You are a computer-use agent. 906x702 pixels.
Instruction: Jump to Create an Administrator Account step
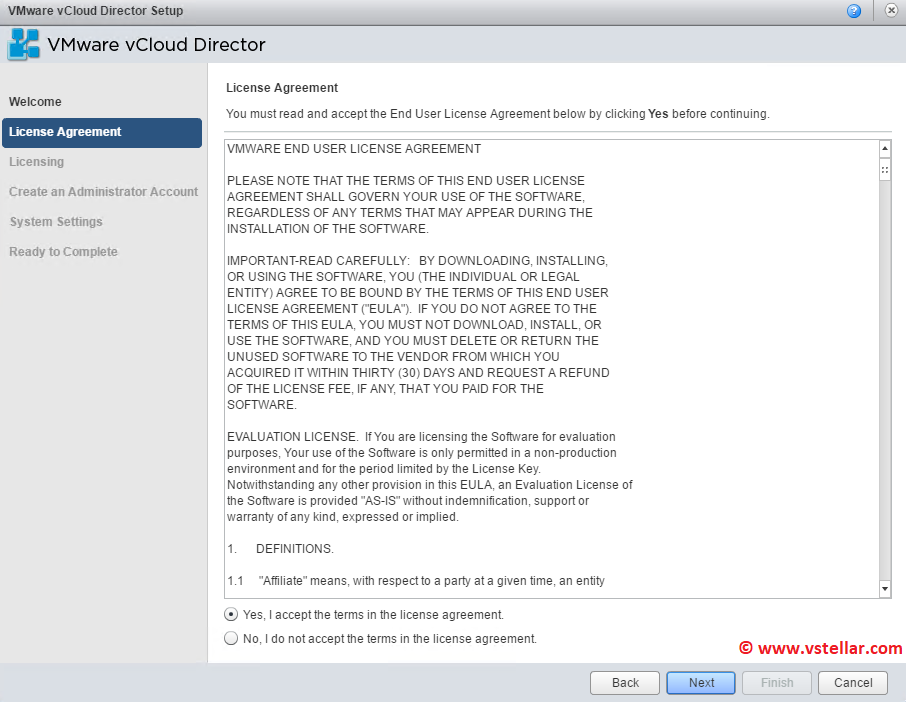click(x=103, y=192)
